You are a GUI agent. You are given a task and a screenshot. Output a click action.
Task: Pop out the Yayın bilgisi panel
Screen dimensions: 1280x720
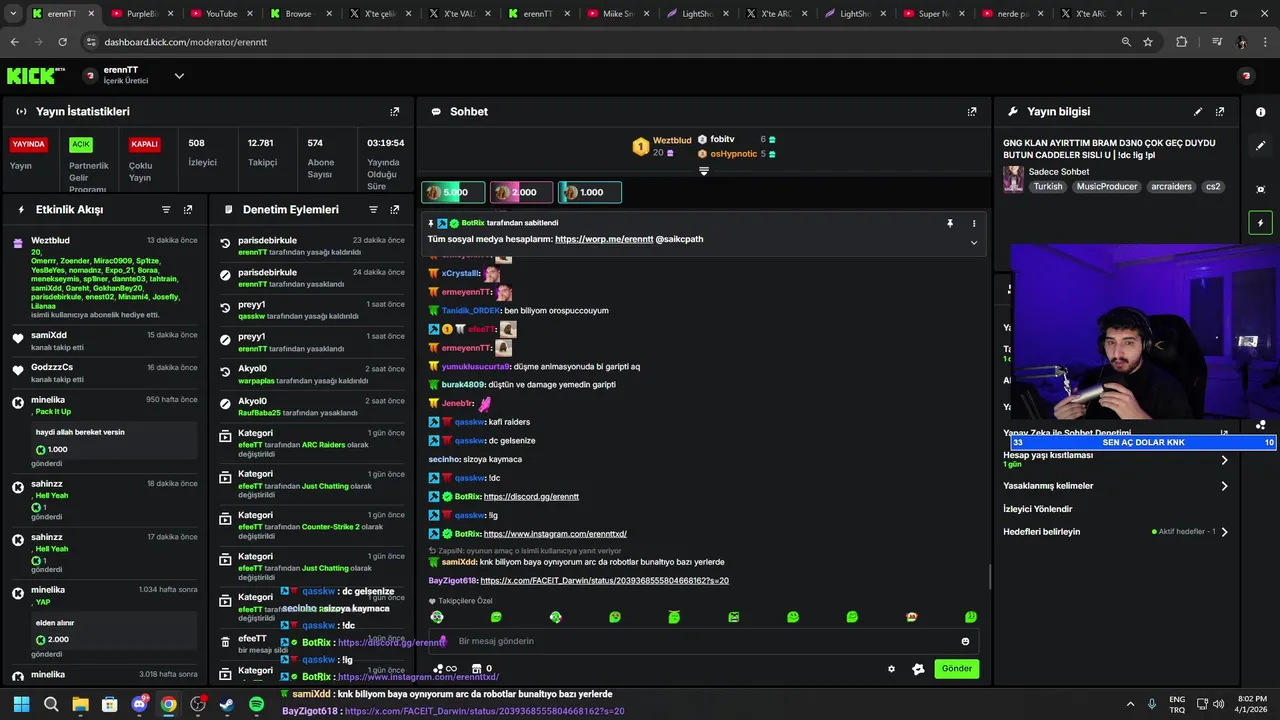pos(1220,112)
